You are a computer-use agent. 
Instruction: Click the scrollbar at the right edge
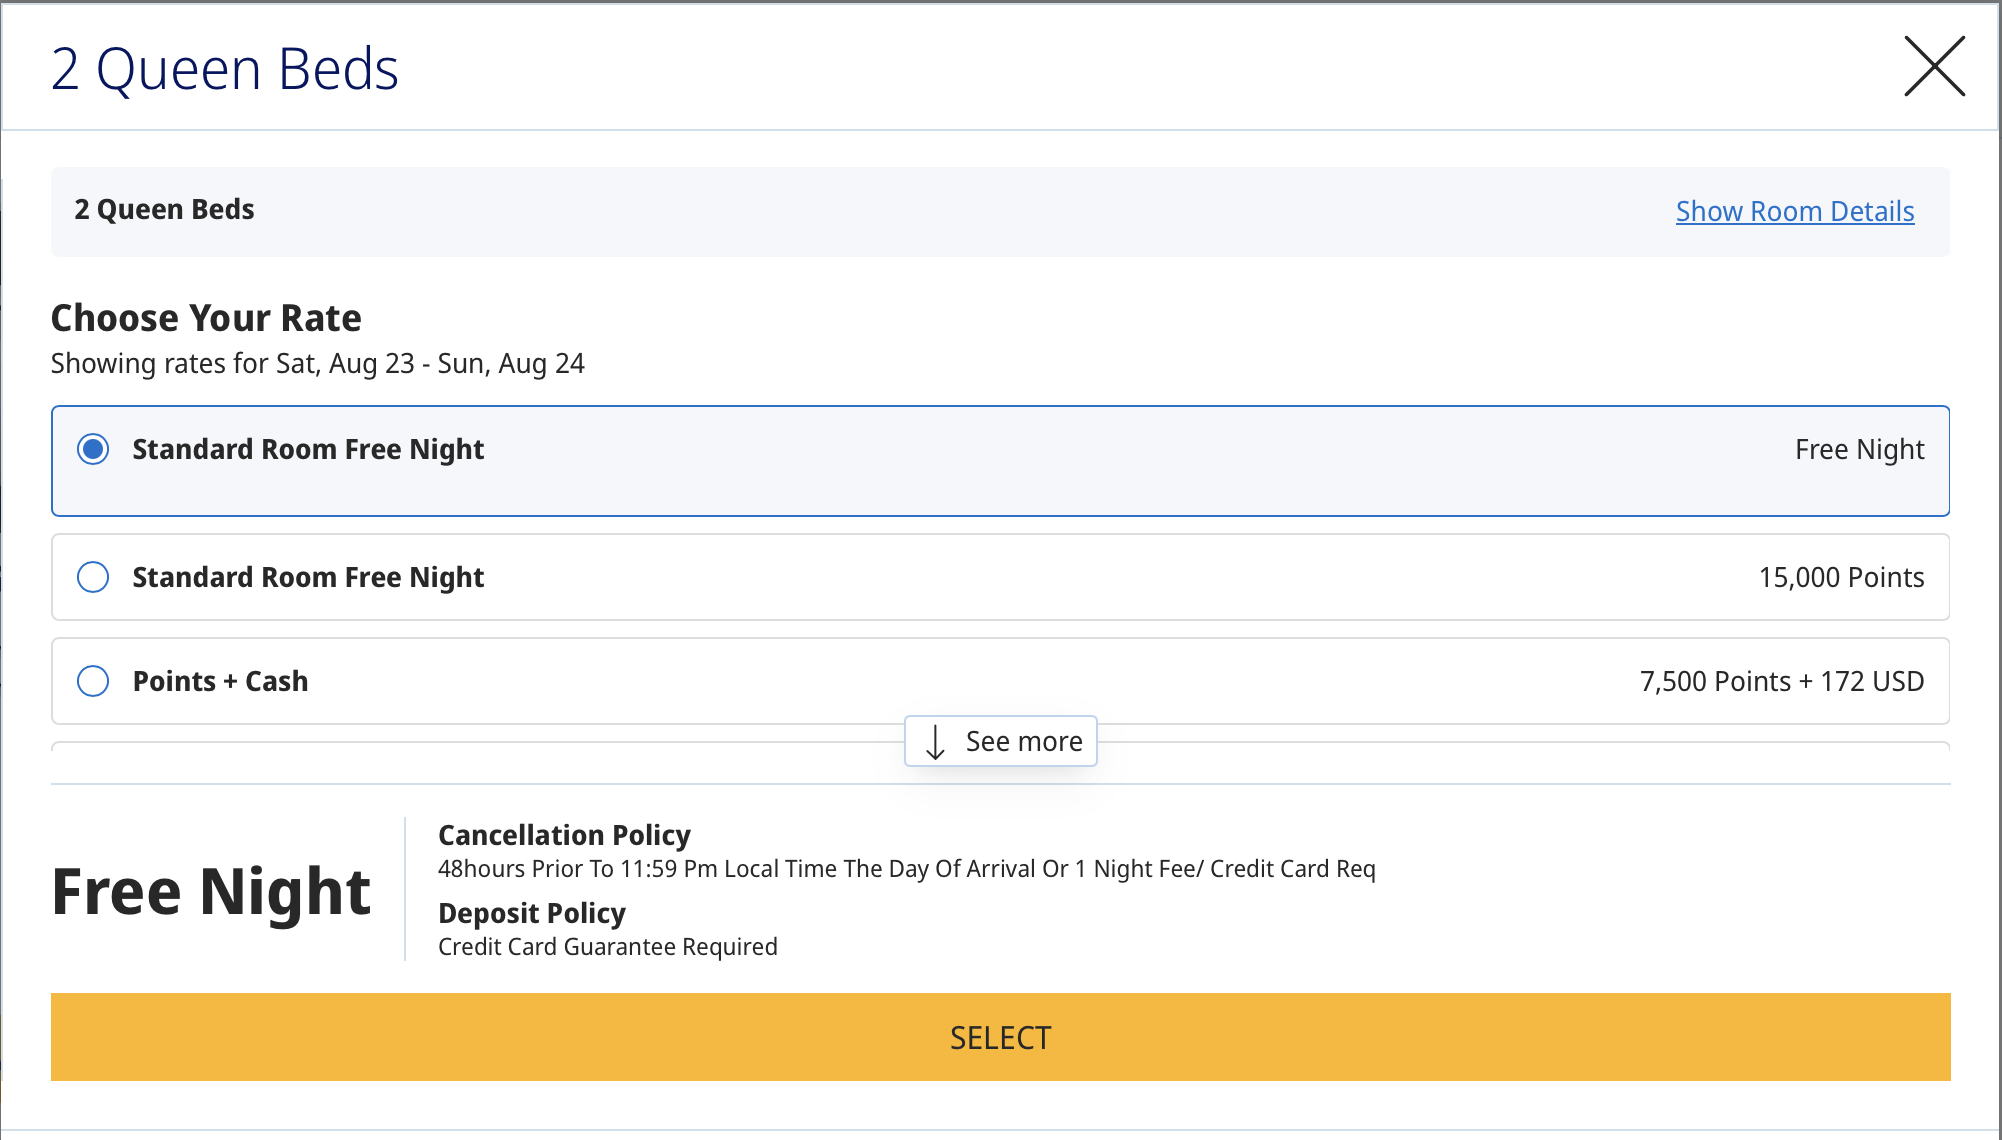click(1996, 570)
